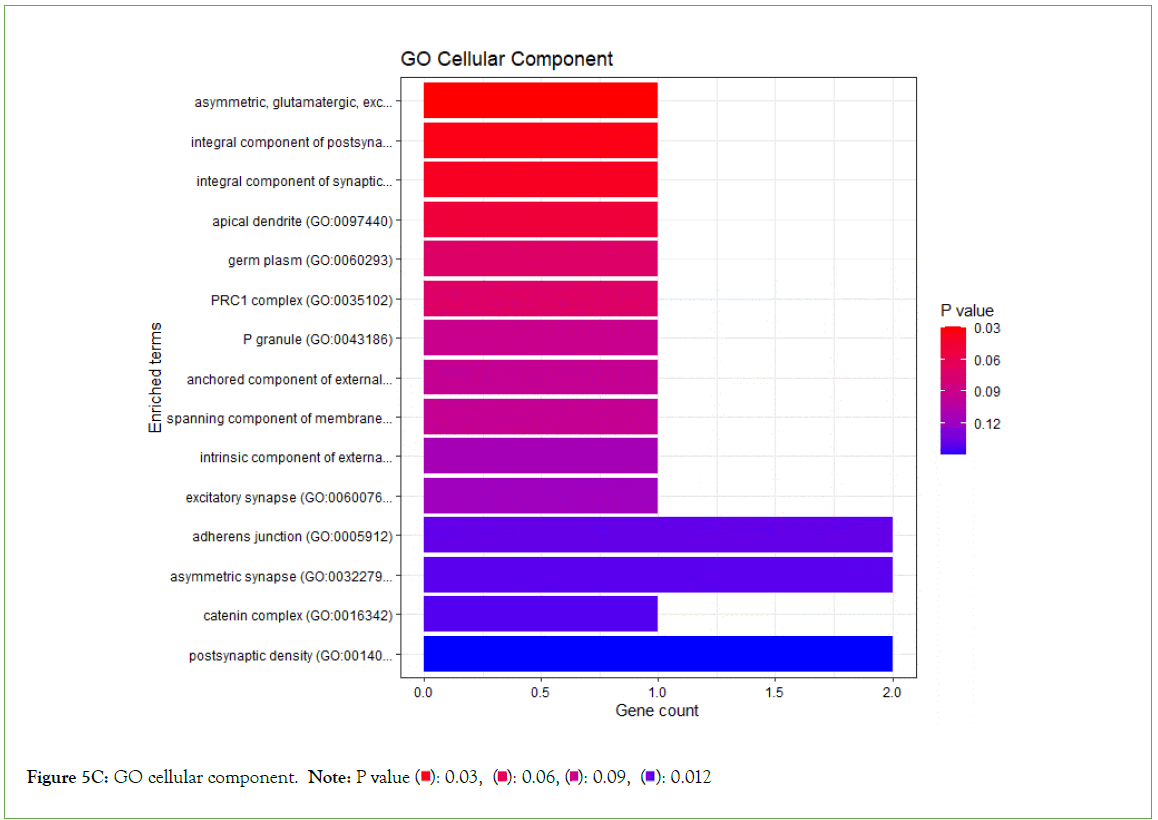Click the apical dendrite bar
1158x820 pixels.
tap(540, 220)
